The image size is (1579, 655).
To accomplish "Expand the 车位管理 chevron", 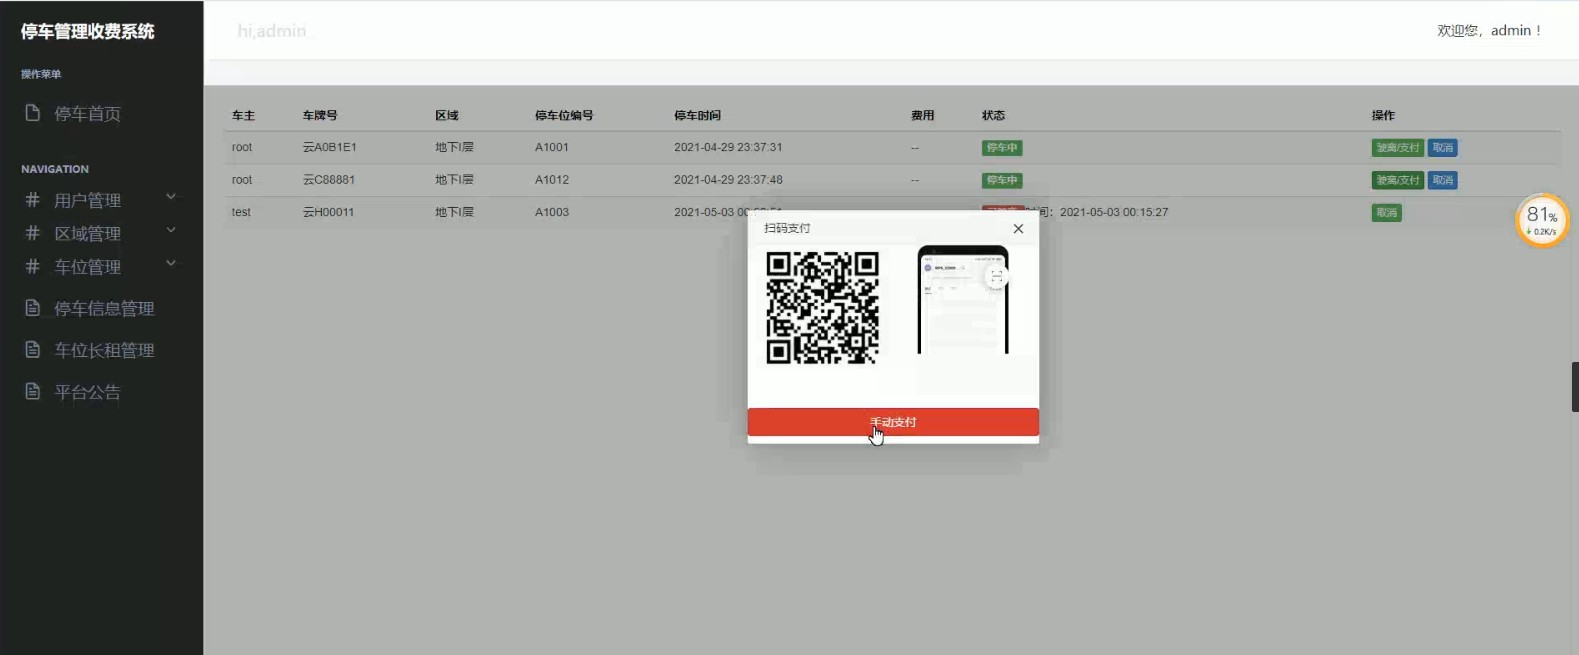I will pyautogui.click(x=171, y=264).
